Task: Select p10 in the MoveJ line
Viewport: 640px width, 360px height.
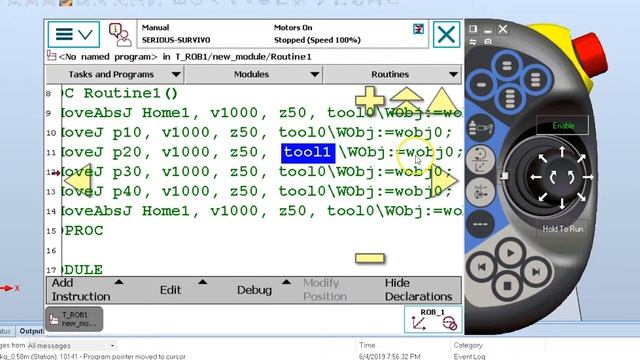Action: point(127,133)
